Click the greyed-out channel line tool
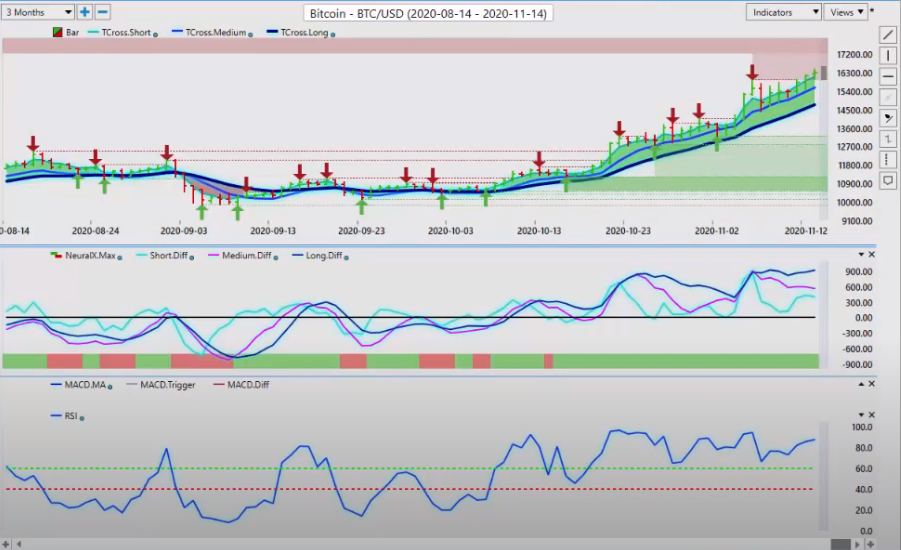901x550 pixels. [x=888, y=97]
